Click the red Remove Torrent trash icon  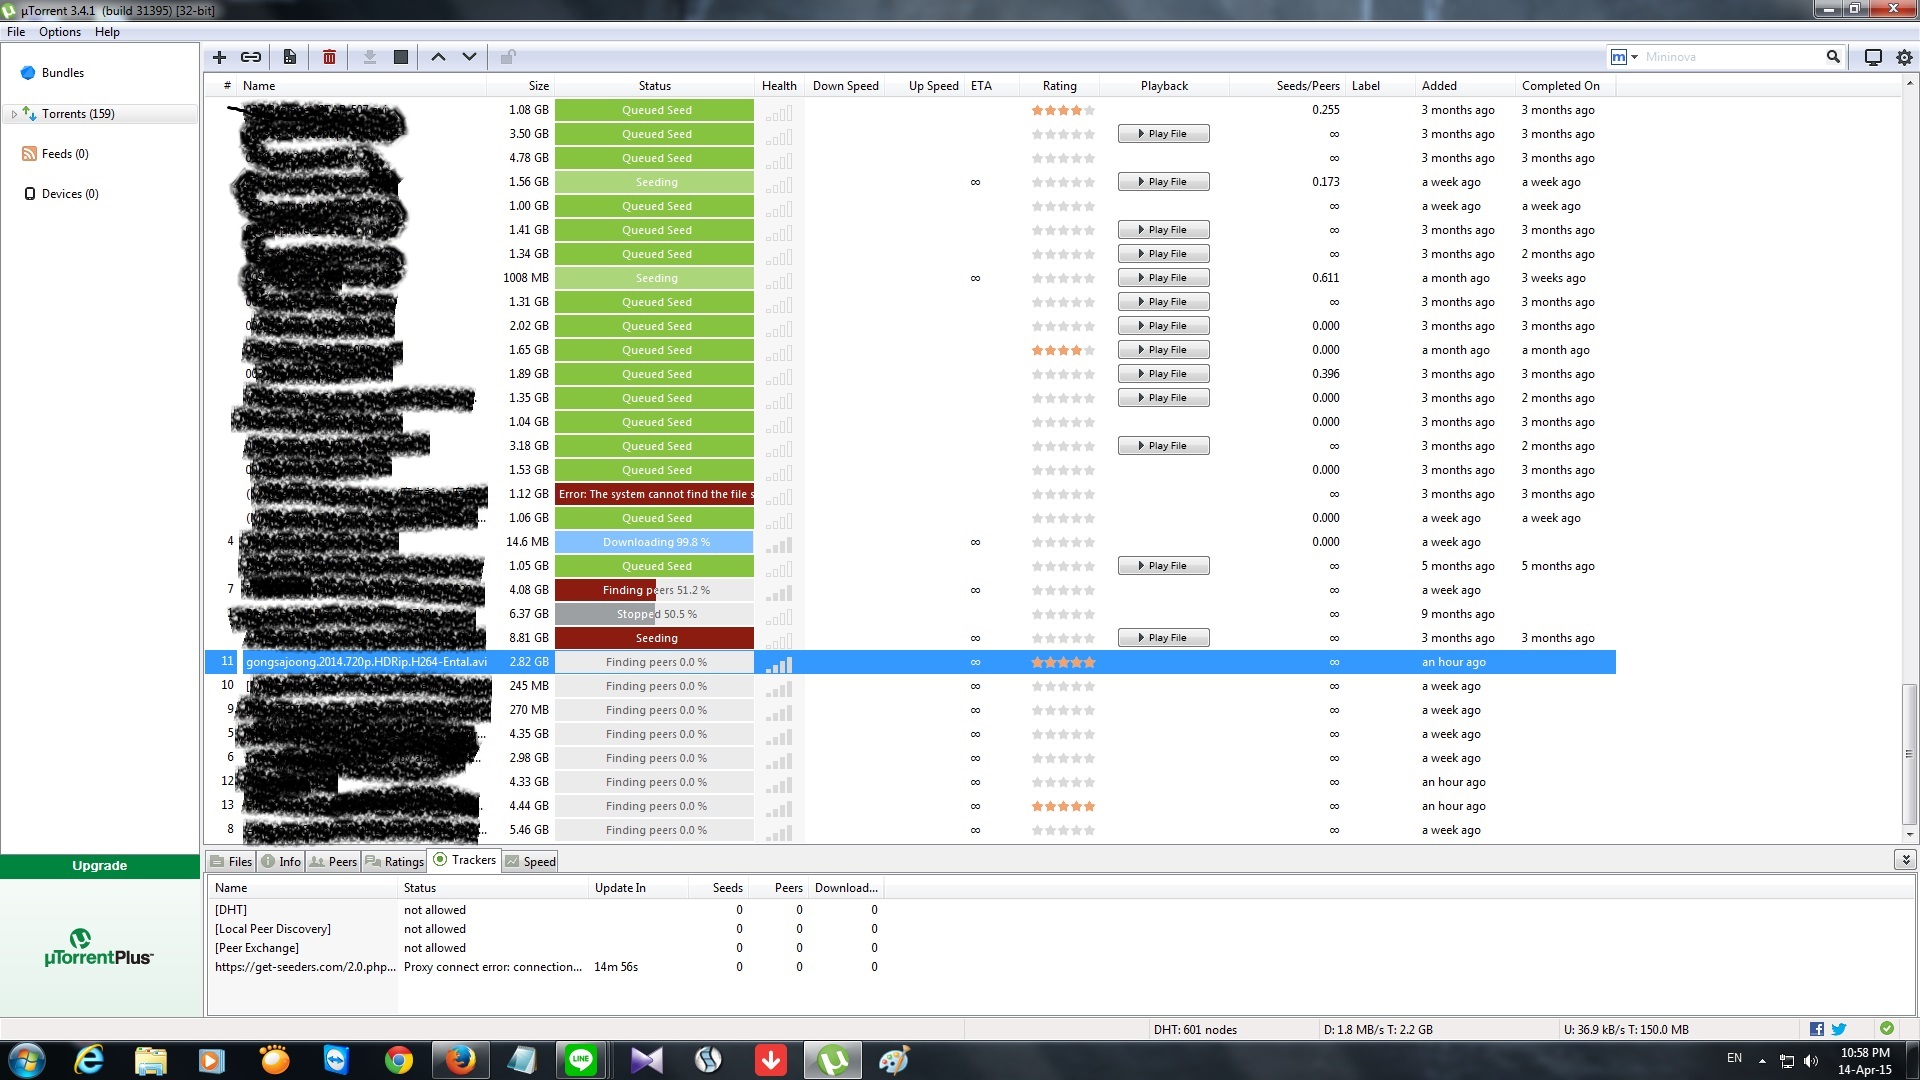tap(329, 57)
